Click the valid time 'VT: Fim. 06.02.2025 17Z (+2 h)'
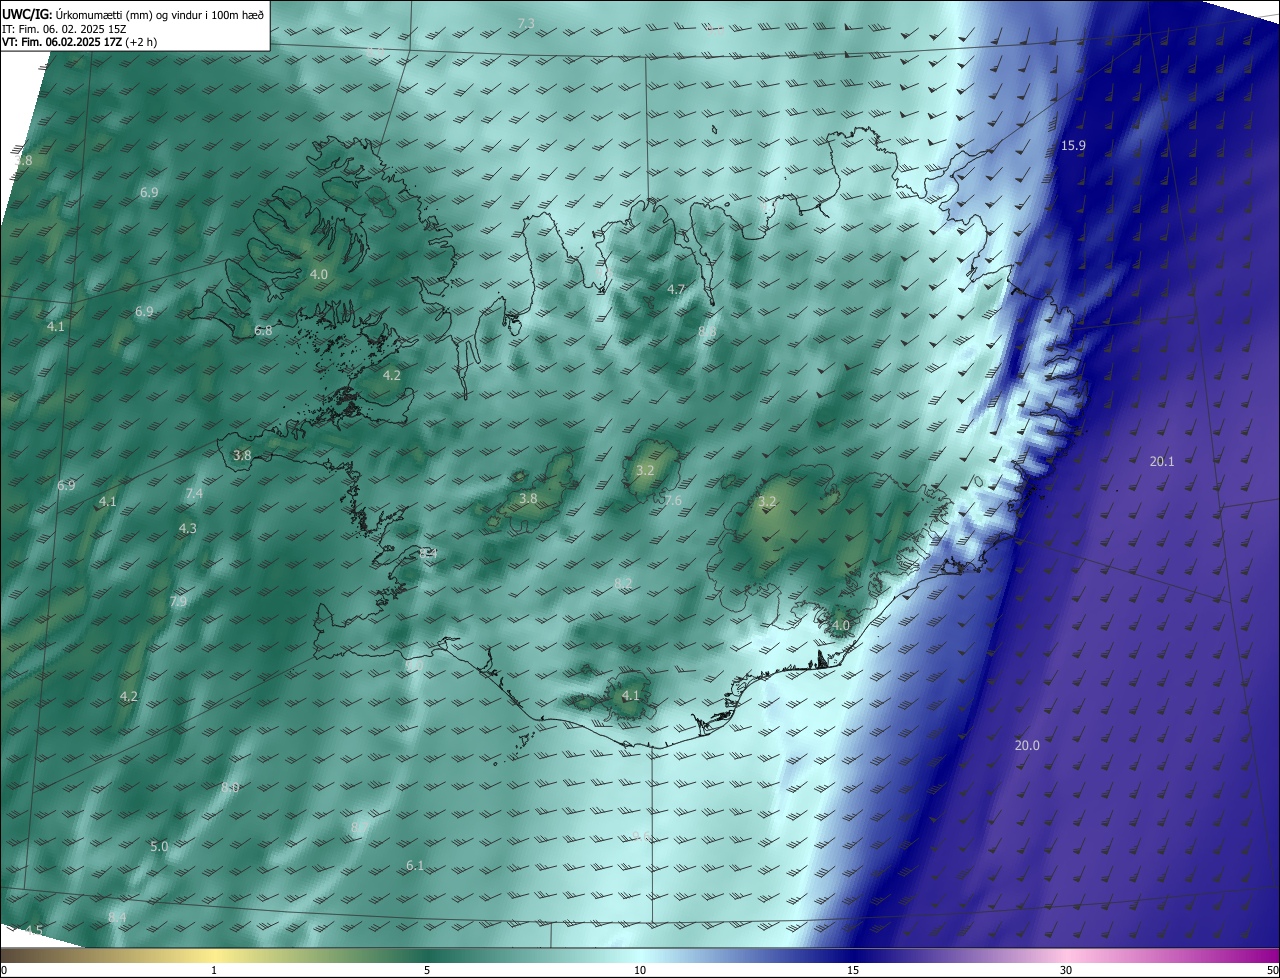Image resolution: width=1280 pixels, height=978 pixels. point(79,42)
